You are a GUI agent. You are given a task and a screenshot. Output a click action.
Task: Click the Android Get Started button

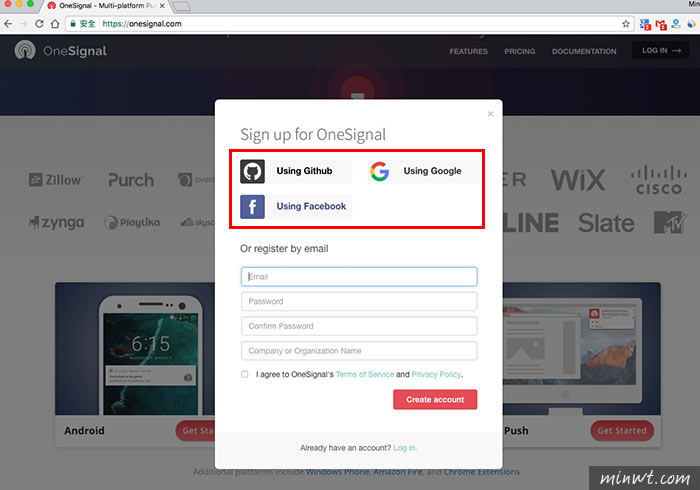(196, 431)
